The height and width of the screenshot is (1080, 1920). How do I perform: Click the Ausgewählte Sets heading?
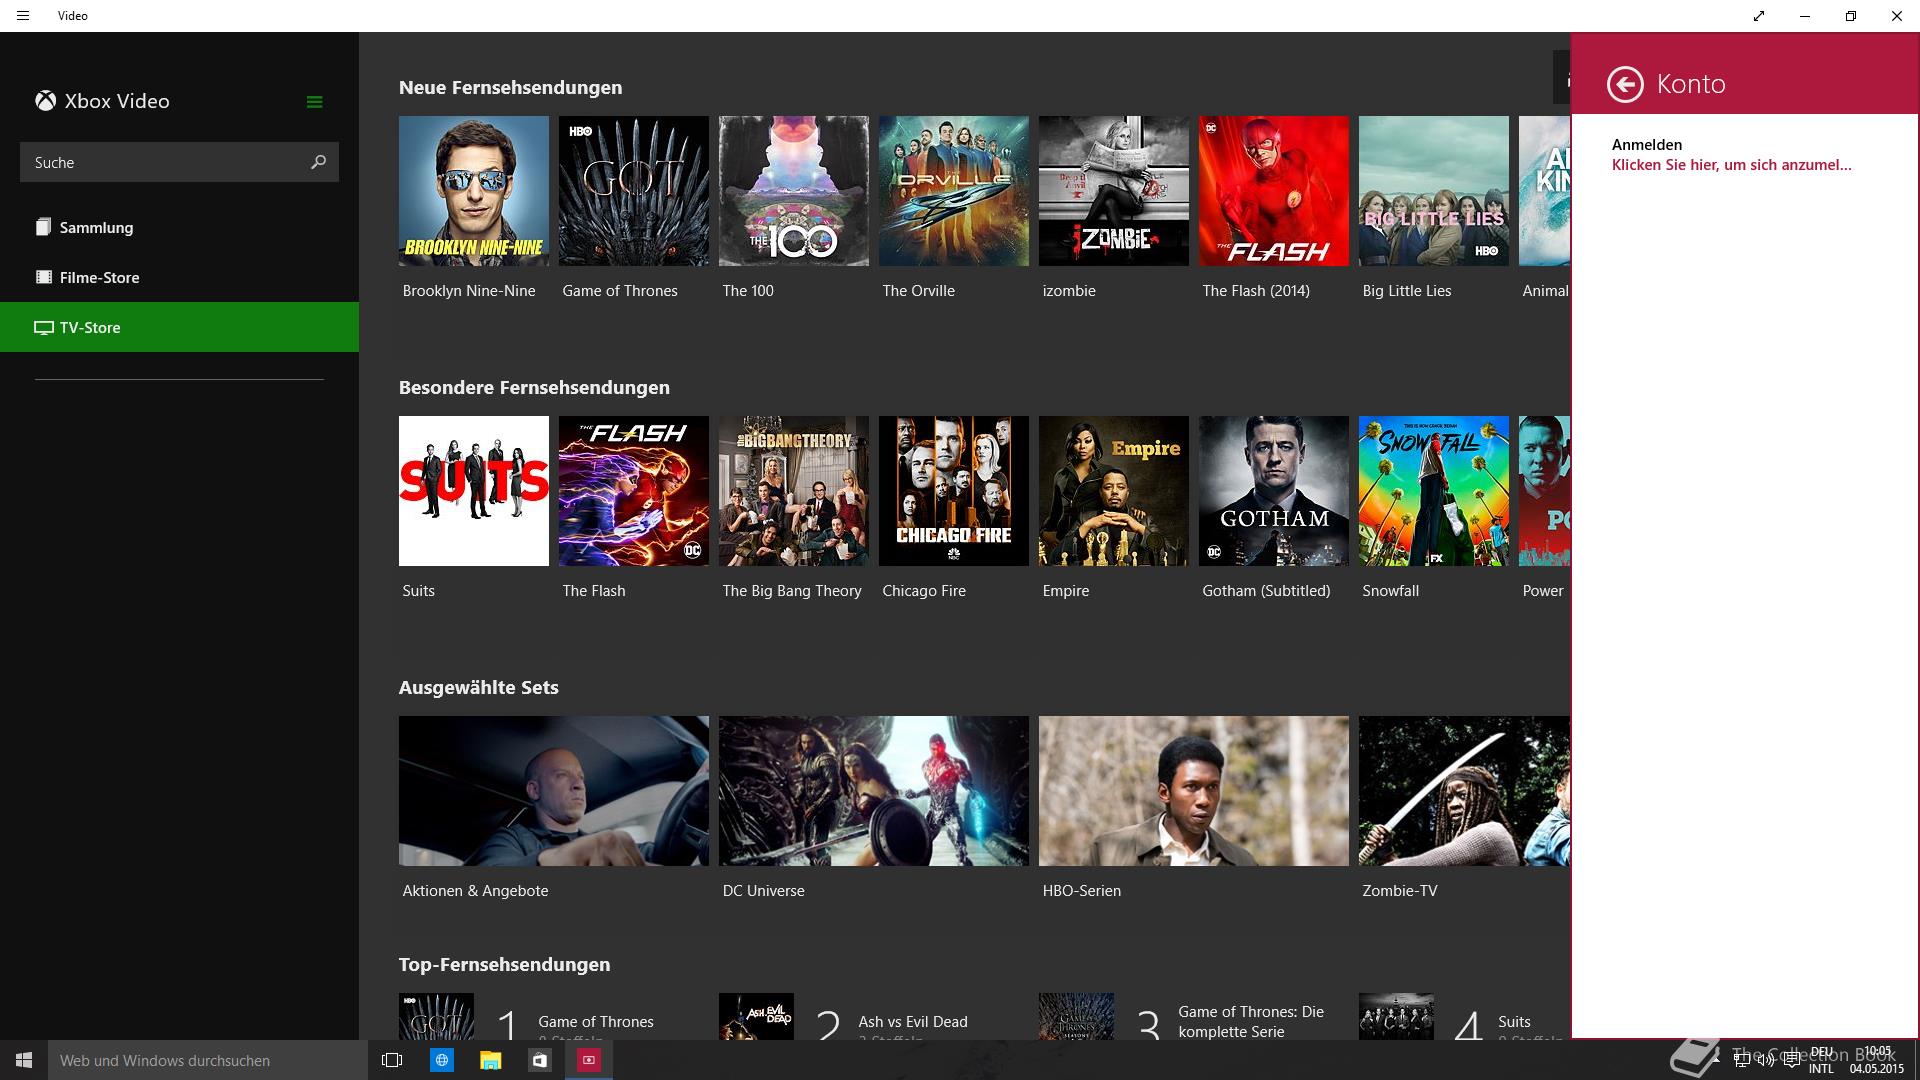click(478, 687)
